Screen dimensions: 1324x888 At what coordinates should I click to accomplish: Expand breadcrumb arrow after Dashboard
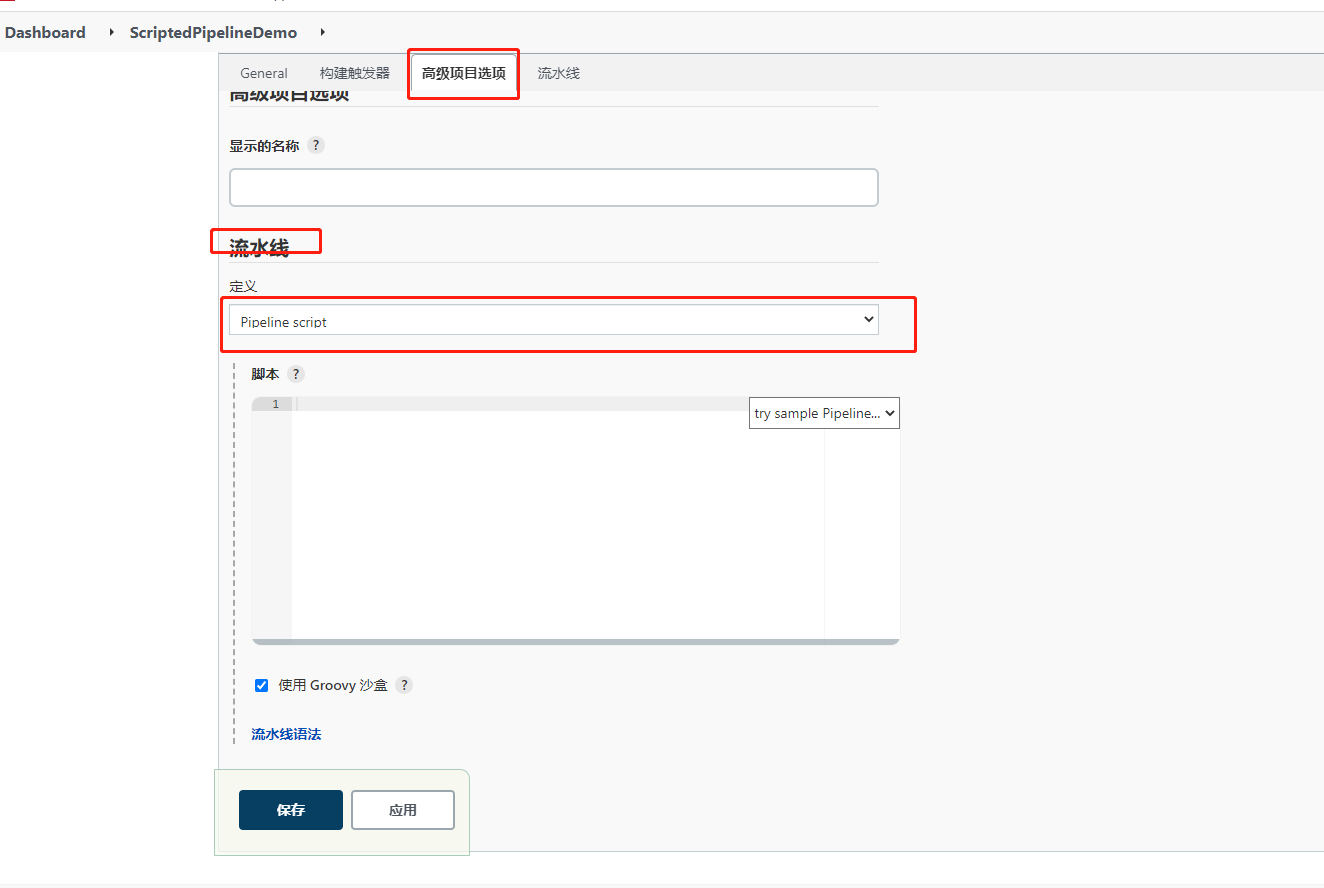tap(112, 32)
